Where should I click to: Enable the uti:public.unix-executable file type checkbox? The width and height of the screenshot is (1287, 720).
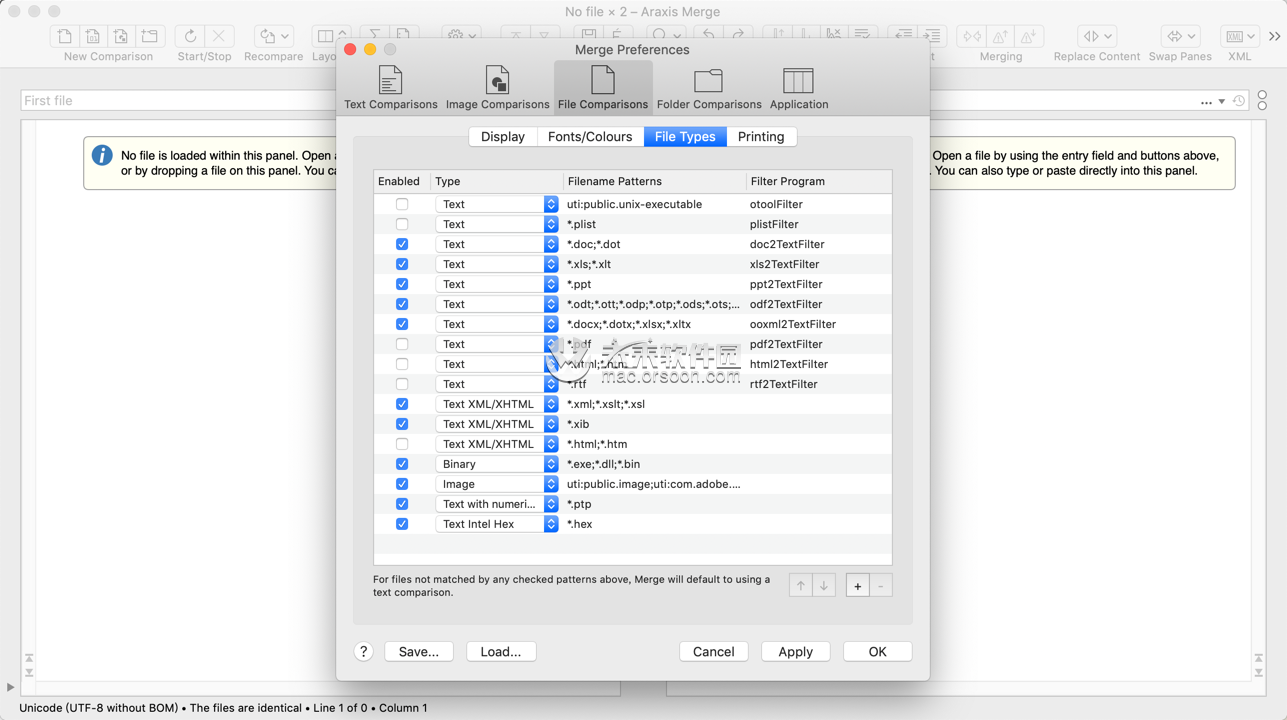[x=402, y=204]
